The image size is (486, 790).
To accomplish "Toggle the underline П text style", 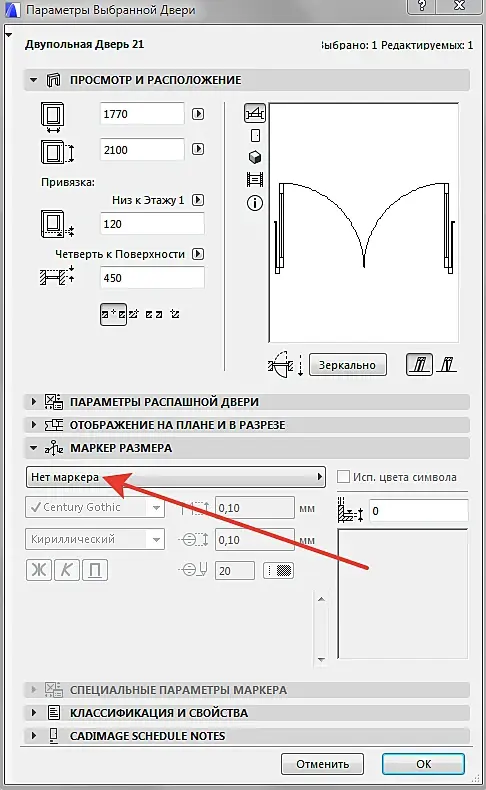I will pyautogui.click(x=95, y=570).
